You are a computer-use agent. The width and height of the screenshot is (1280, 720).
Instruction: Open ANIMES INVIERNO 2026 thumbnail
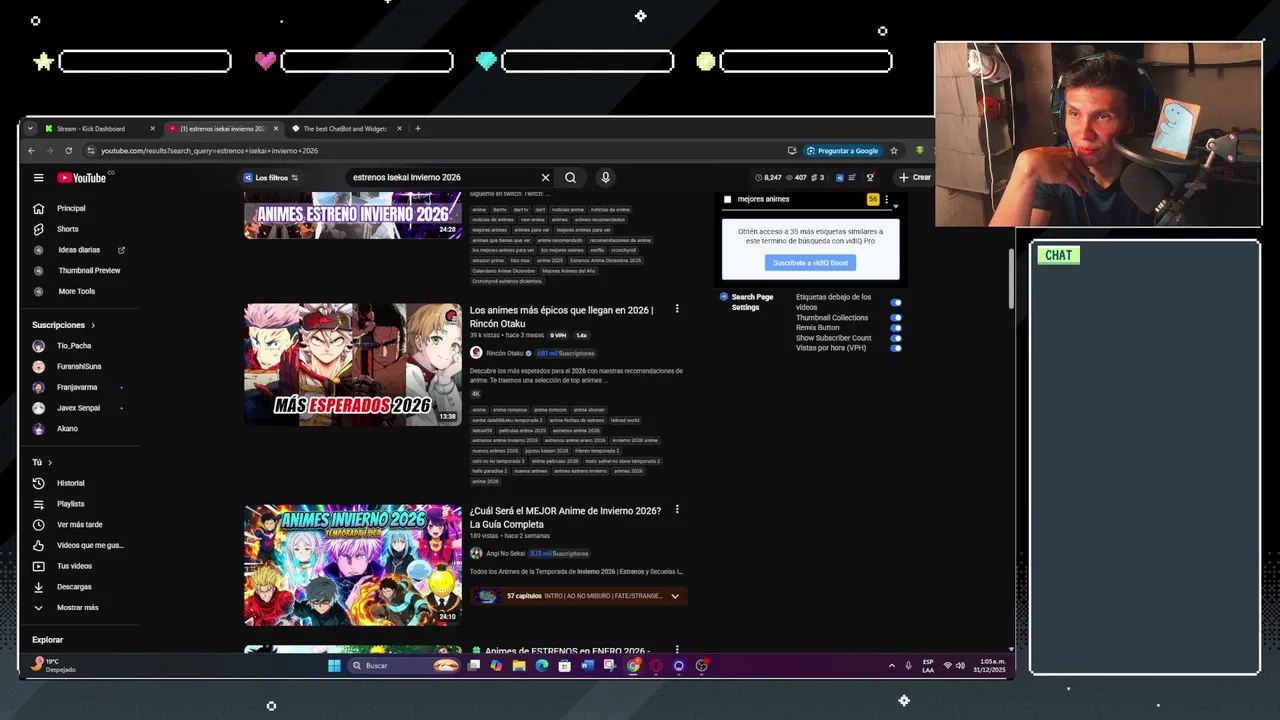(x=353, y=565)
